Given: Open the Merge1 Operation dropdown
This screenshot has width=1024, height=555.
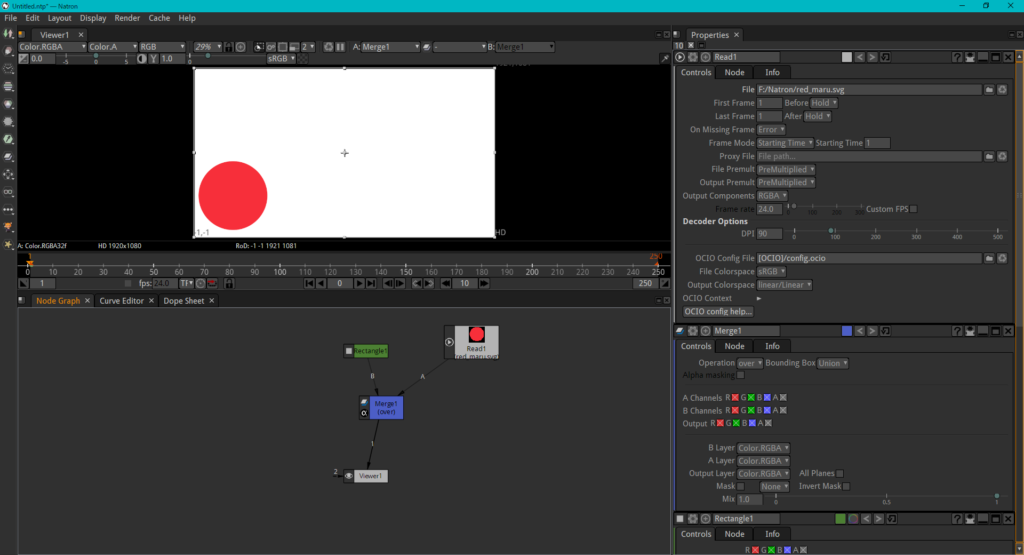Looking at the screenshot, I should 749,363.
